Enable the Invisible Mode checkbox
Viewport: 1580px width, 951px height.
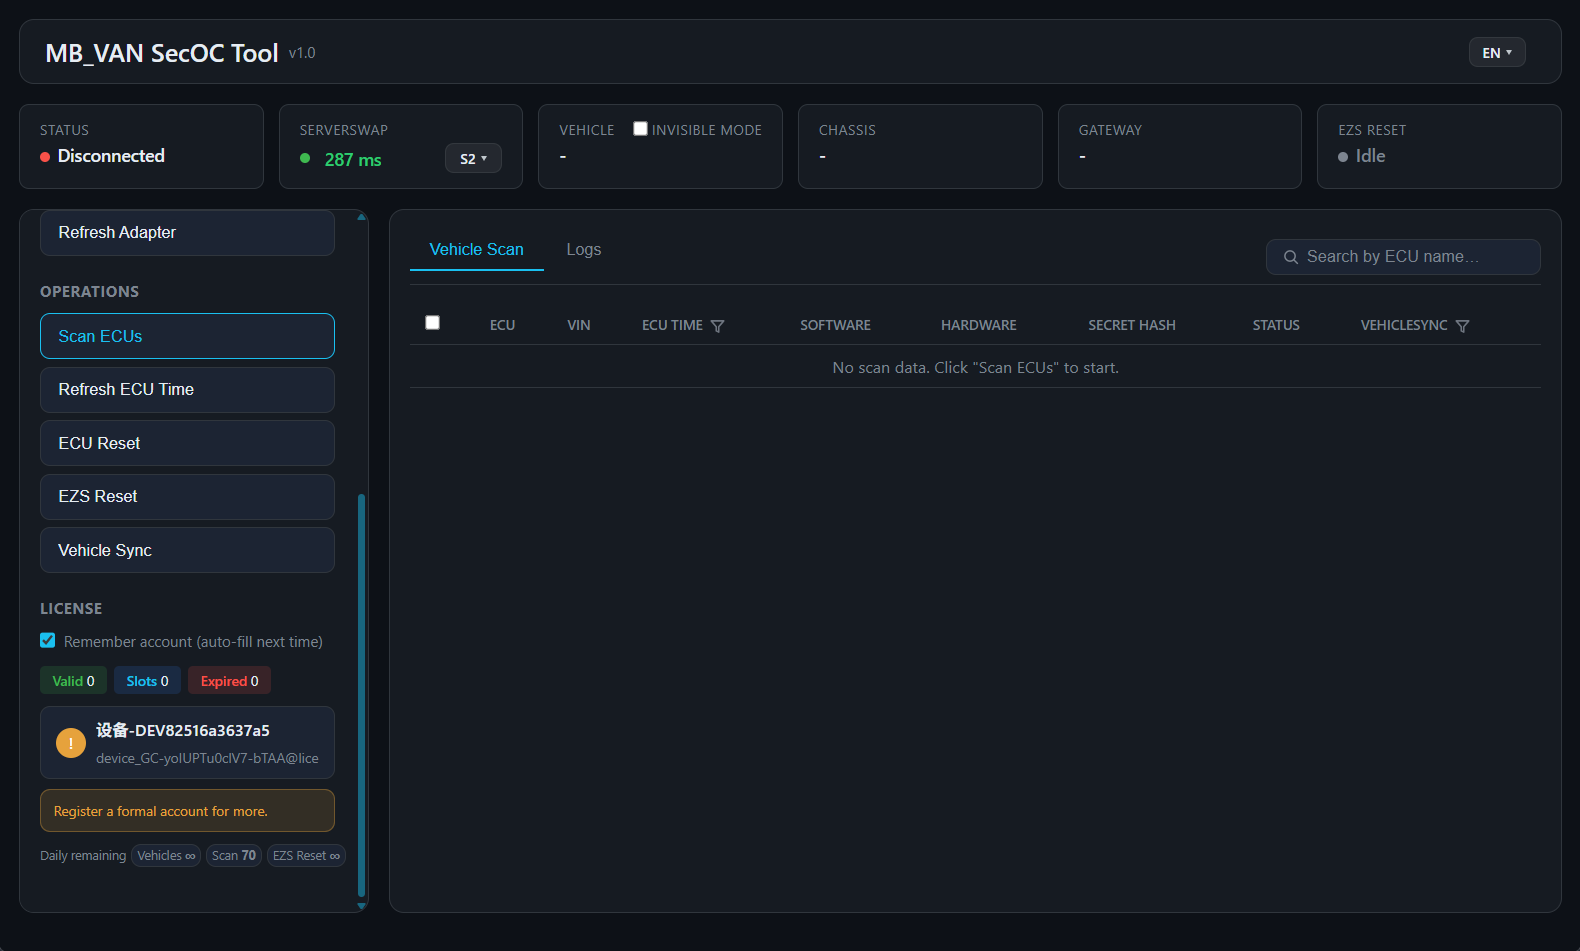tap(640, 128)
